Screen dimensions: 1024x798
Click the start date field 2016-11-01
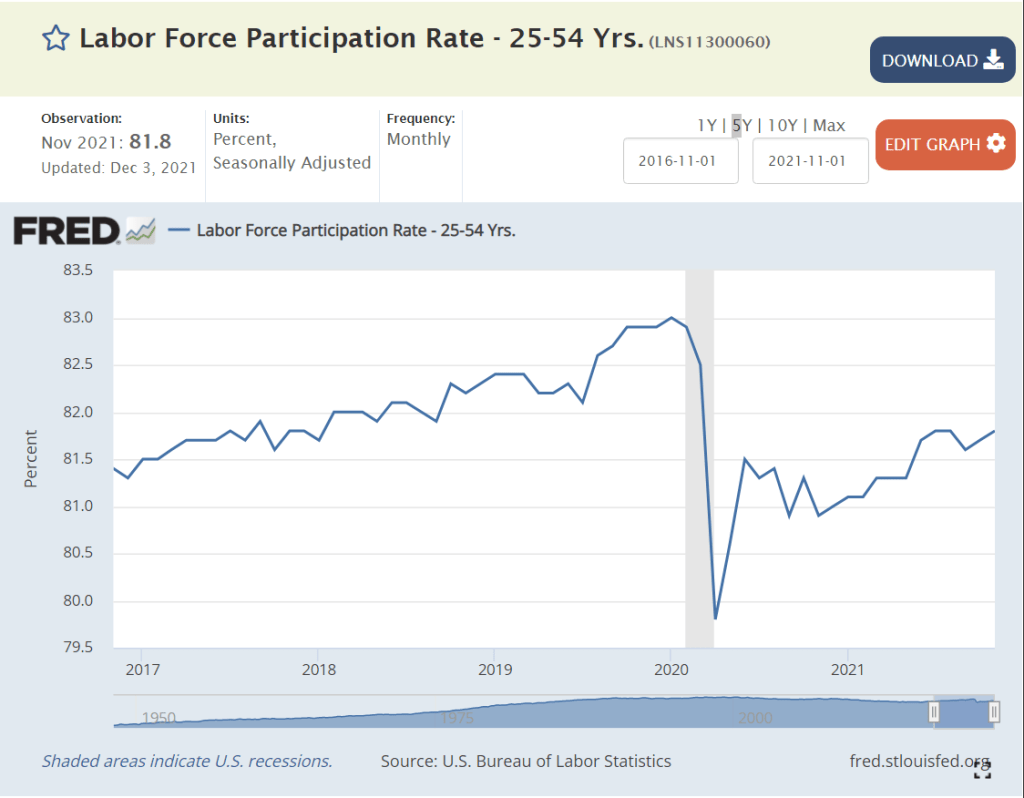(680, 161)
